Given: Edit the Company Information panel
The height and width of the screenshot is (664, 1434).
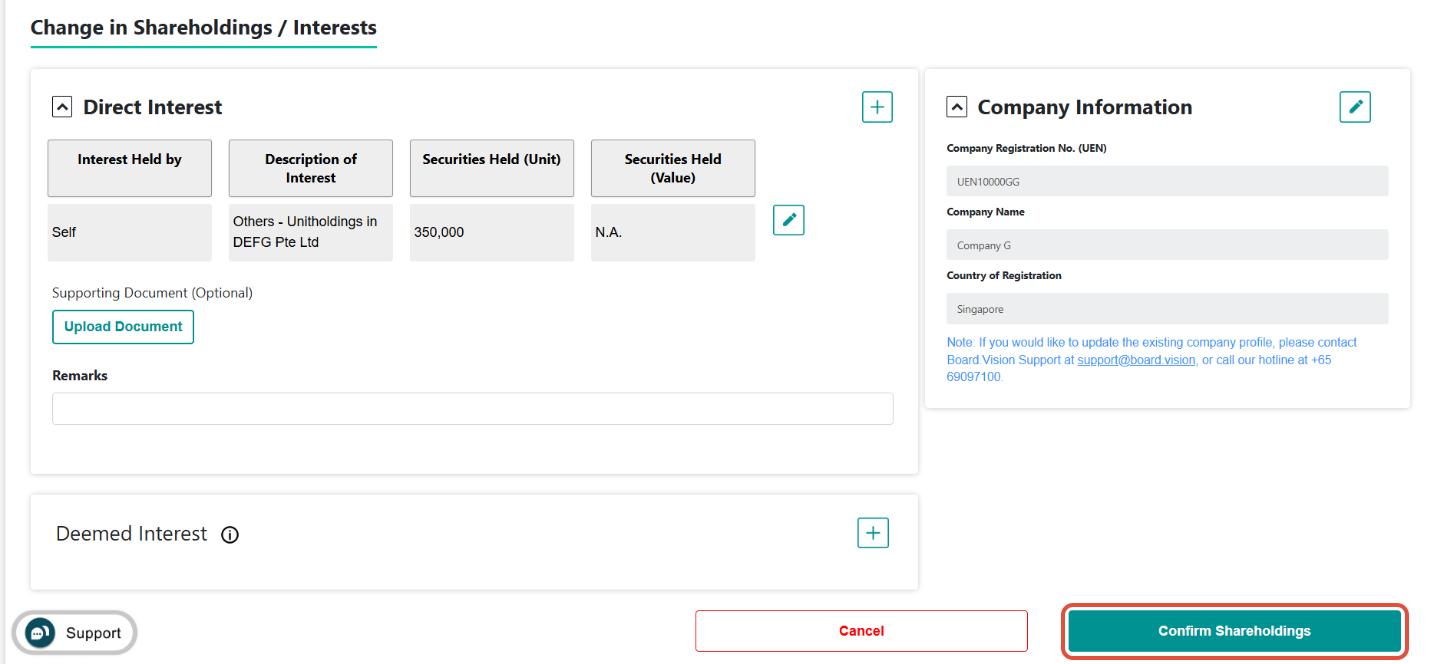Looking at the screenshot, I should pos(1355,107).
